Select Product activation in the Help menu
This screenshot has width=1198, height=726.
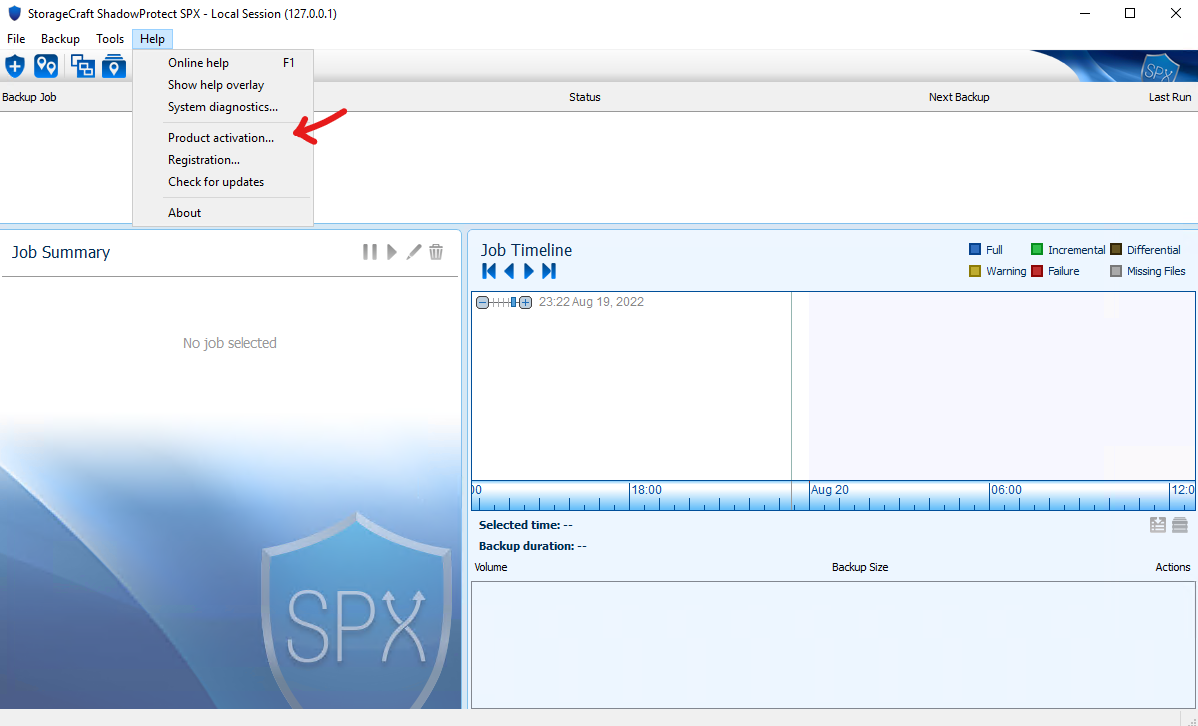(220, 137)
